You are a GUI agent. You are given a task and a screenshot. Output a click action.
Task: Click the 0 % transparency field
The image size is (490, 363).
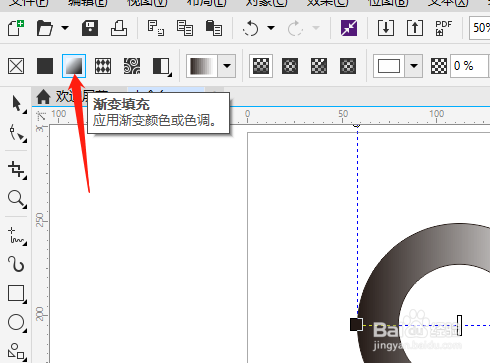pyautogui.click(x=470, y=66)
